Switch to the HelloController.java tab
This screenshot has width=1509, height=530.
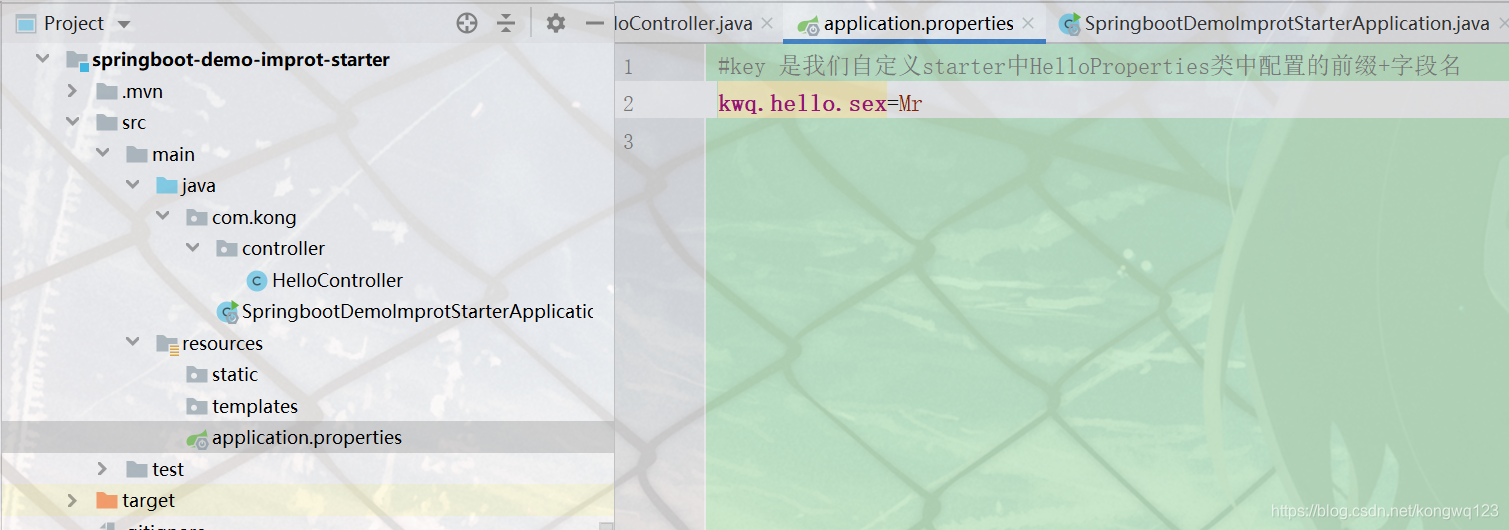click(684, 23)
